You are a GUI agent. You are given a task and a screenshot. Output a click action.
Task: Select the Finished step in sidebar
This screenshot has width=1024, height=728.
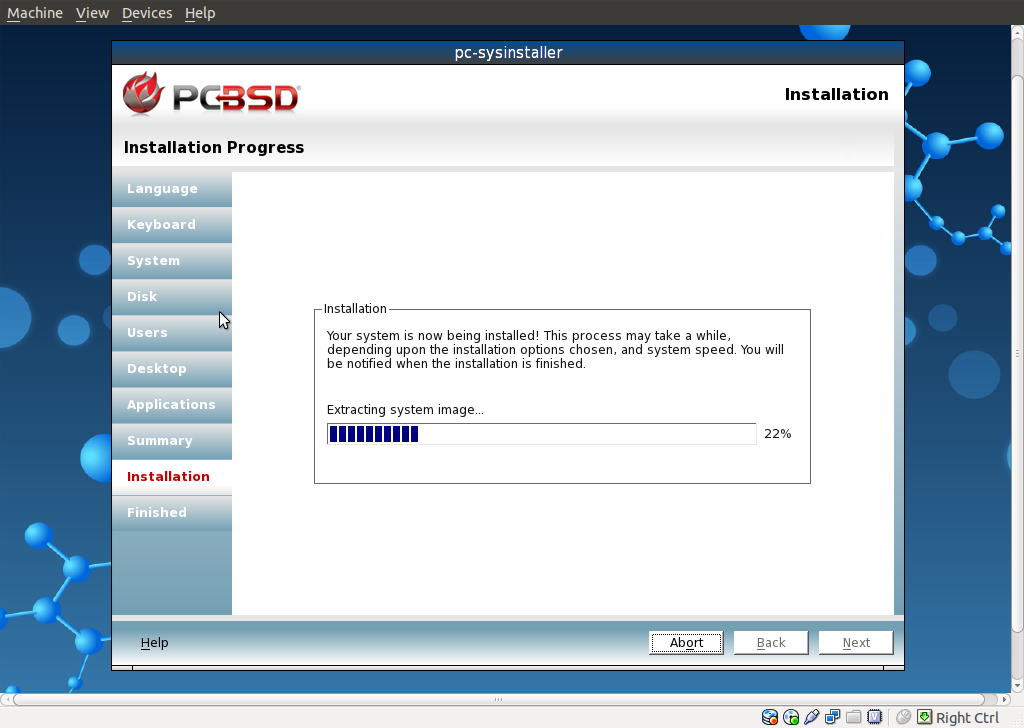click(172, 513)
